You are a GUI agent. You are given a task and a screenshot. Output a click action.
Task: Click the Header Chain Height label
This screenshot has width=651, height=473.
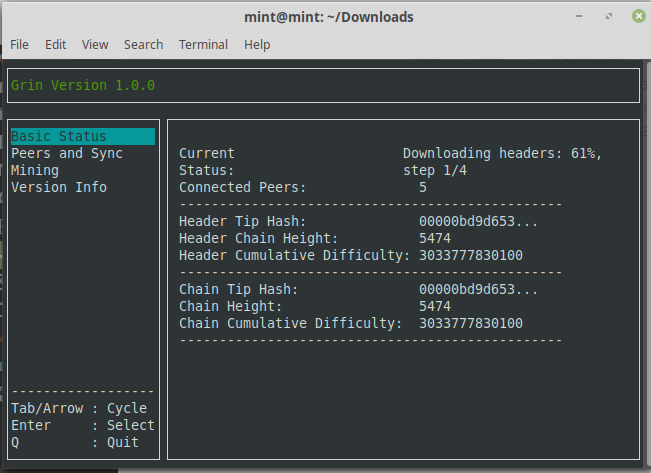259,238
